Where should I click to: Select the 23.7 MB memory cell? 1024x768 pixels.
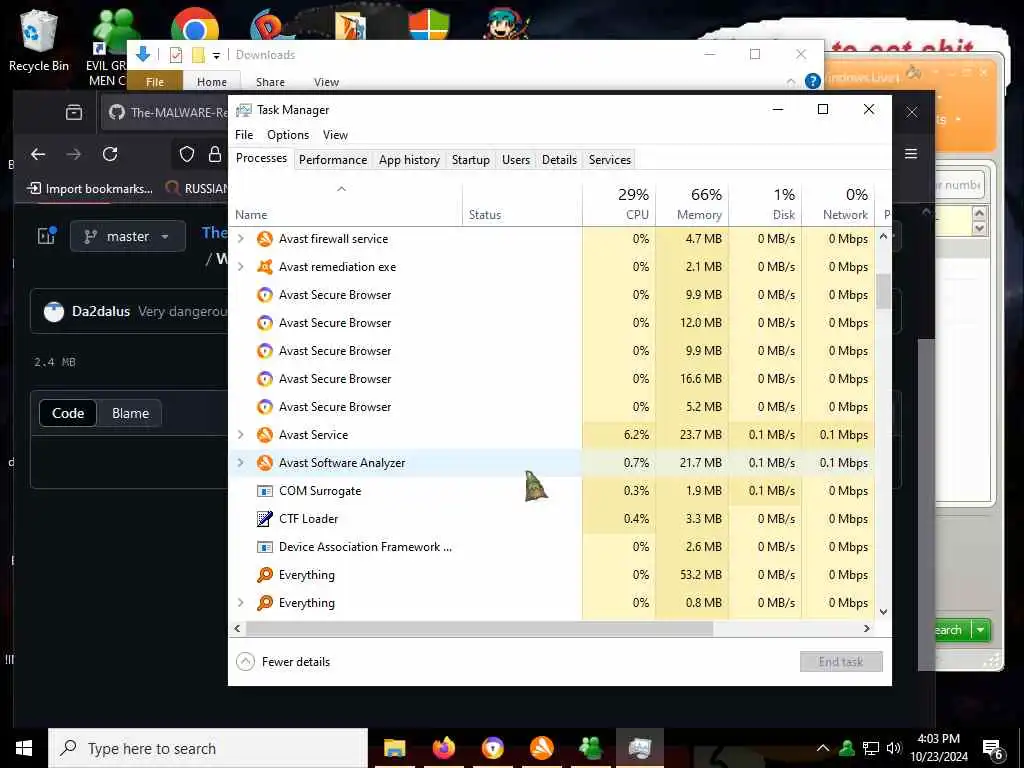coord(692,435)
